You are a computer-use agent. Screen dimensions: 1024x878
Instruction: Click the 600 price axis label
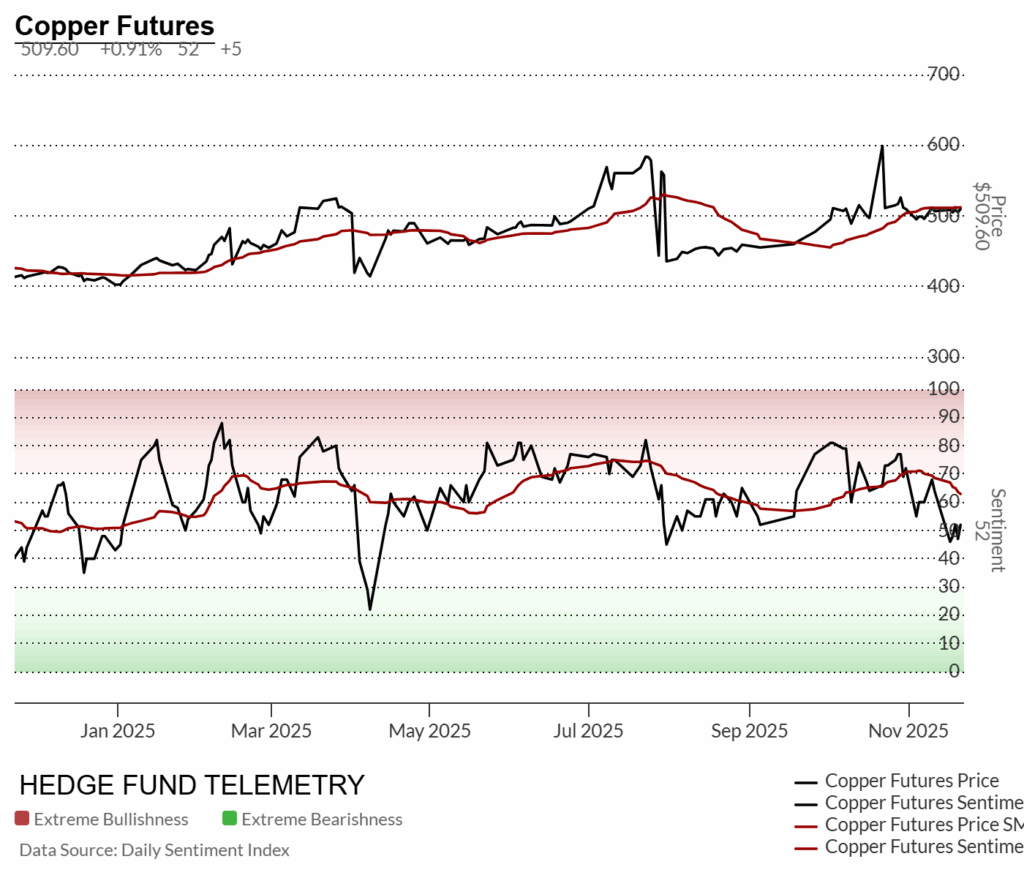(x=944, y=145)
